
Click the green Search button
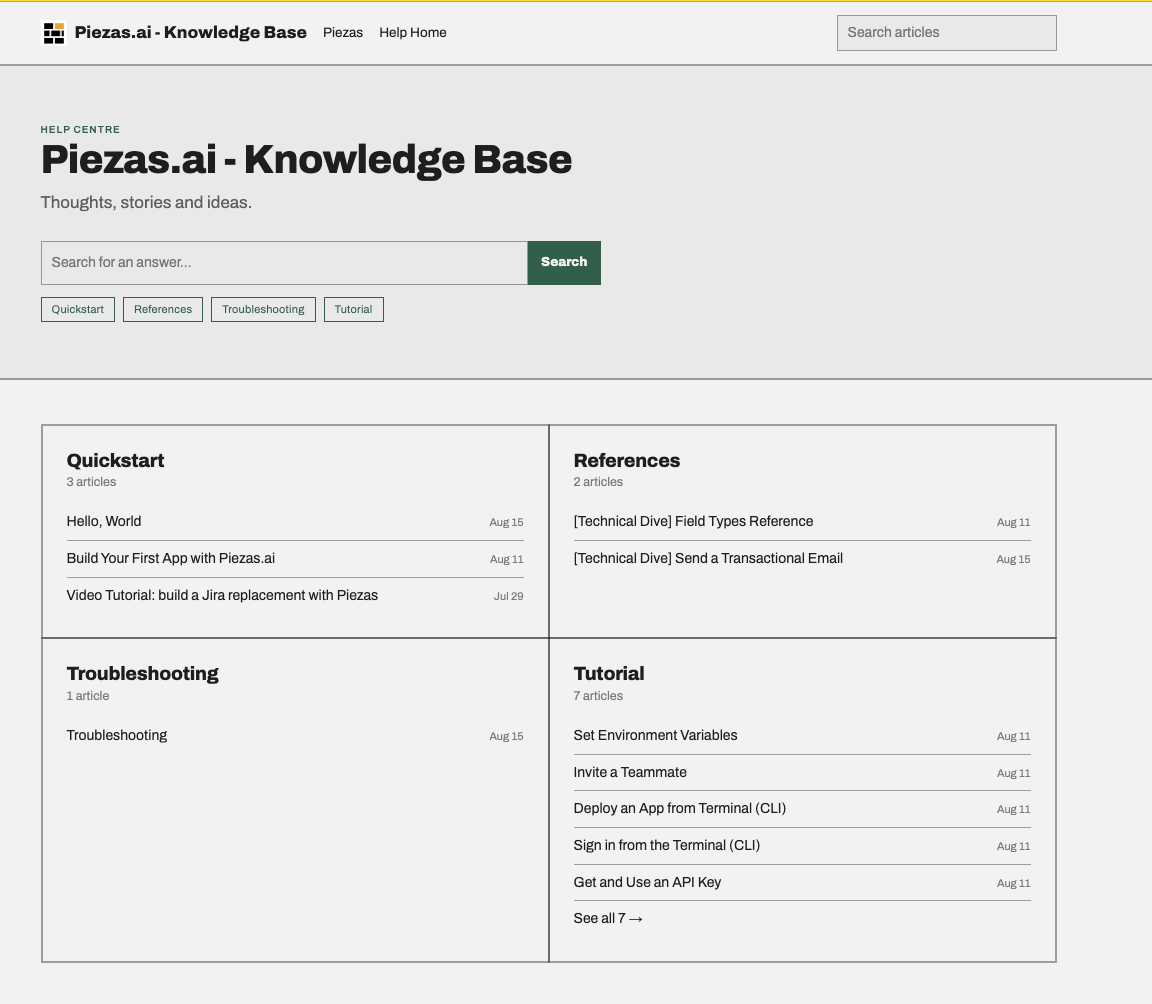click(564, 263)
